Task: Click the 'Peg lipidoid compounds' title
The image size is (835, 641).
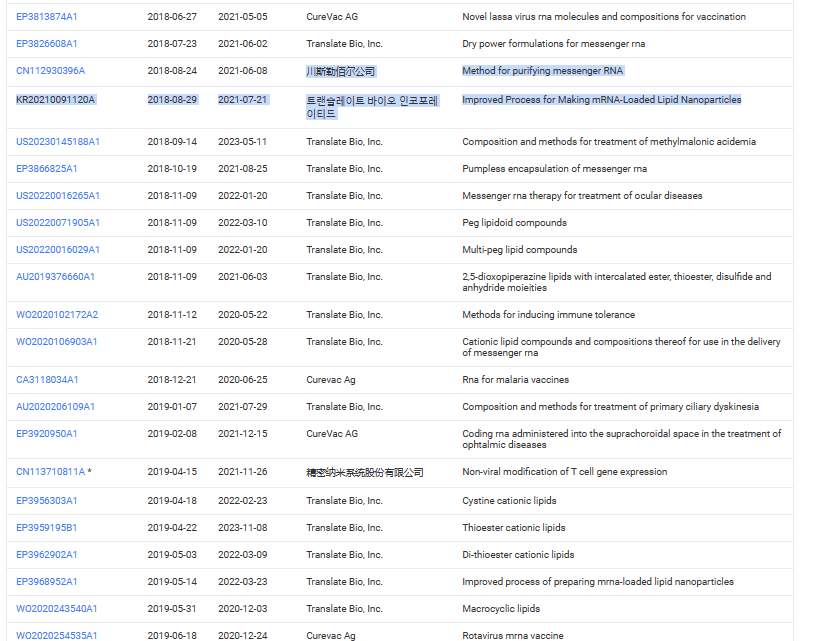Action: pyautogui.click(x=514, y=223)
